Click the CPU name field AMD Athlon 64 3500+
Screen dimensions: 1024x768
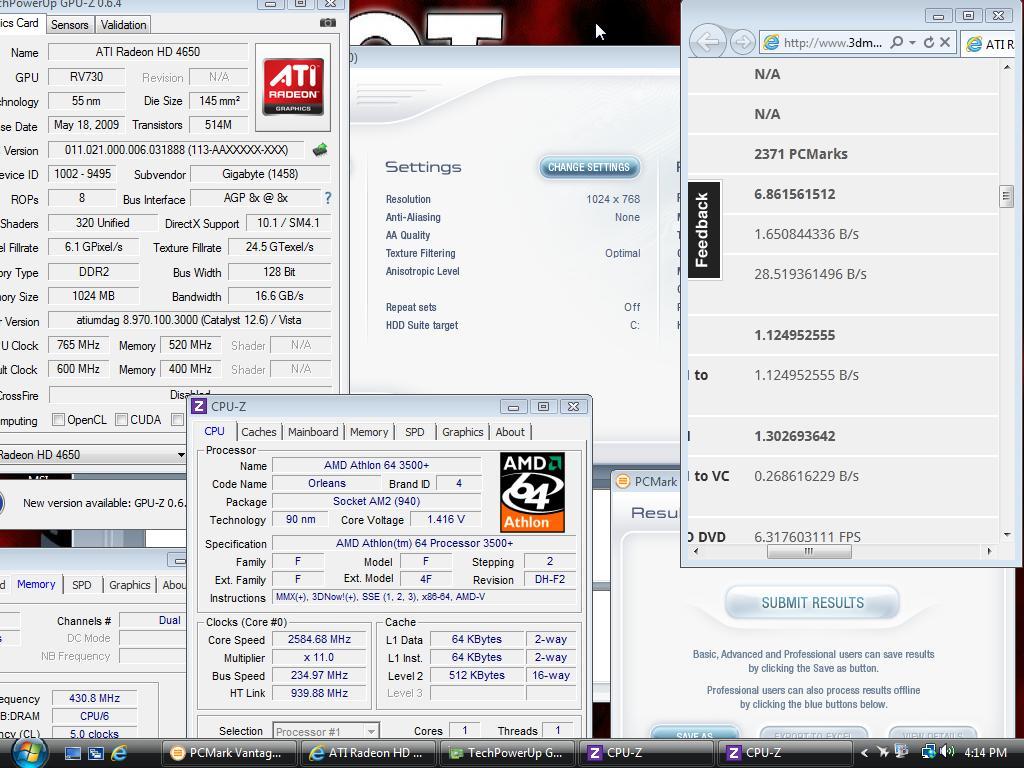click(377, 465)
